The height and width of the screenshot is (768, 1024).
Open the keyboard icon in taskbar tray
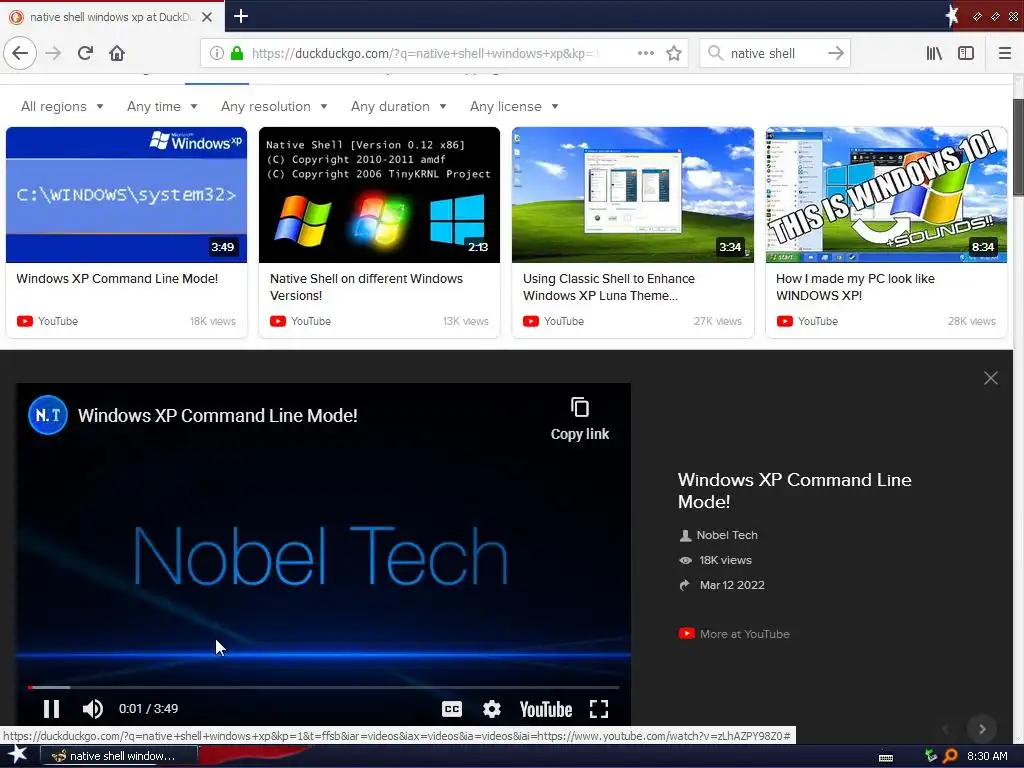pos(886,757)
